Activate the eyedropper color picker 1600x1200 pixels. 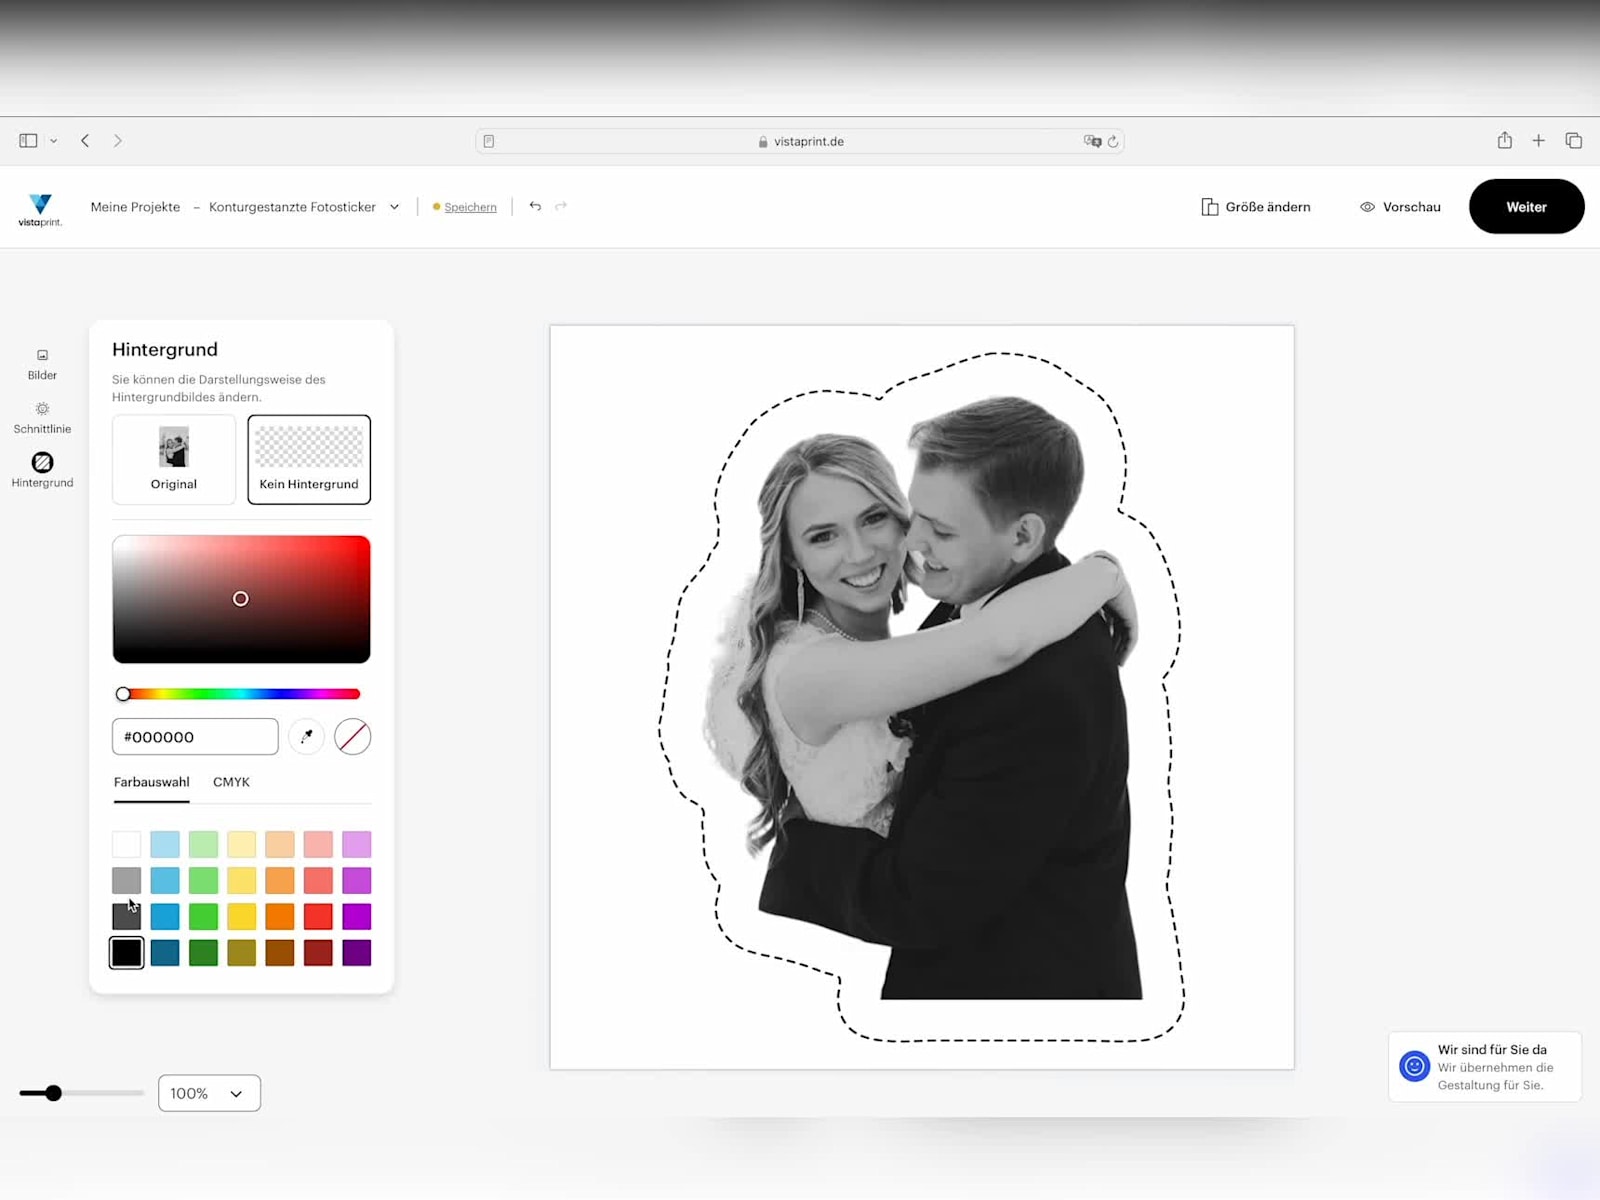(x=306, y=737)
